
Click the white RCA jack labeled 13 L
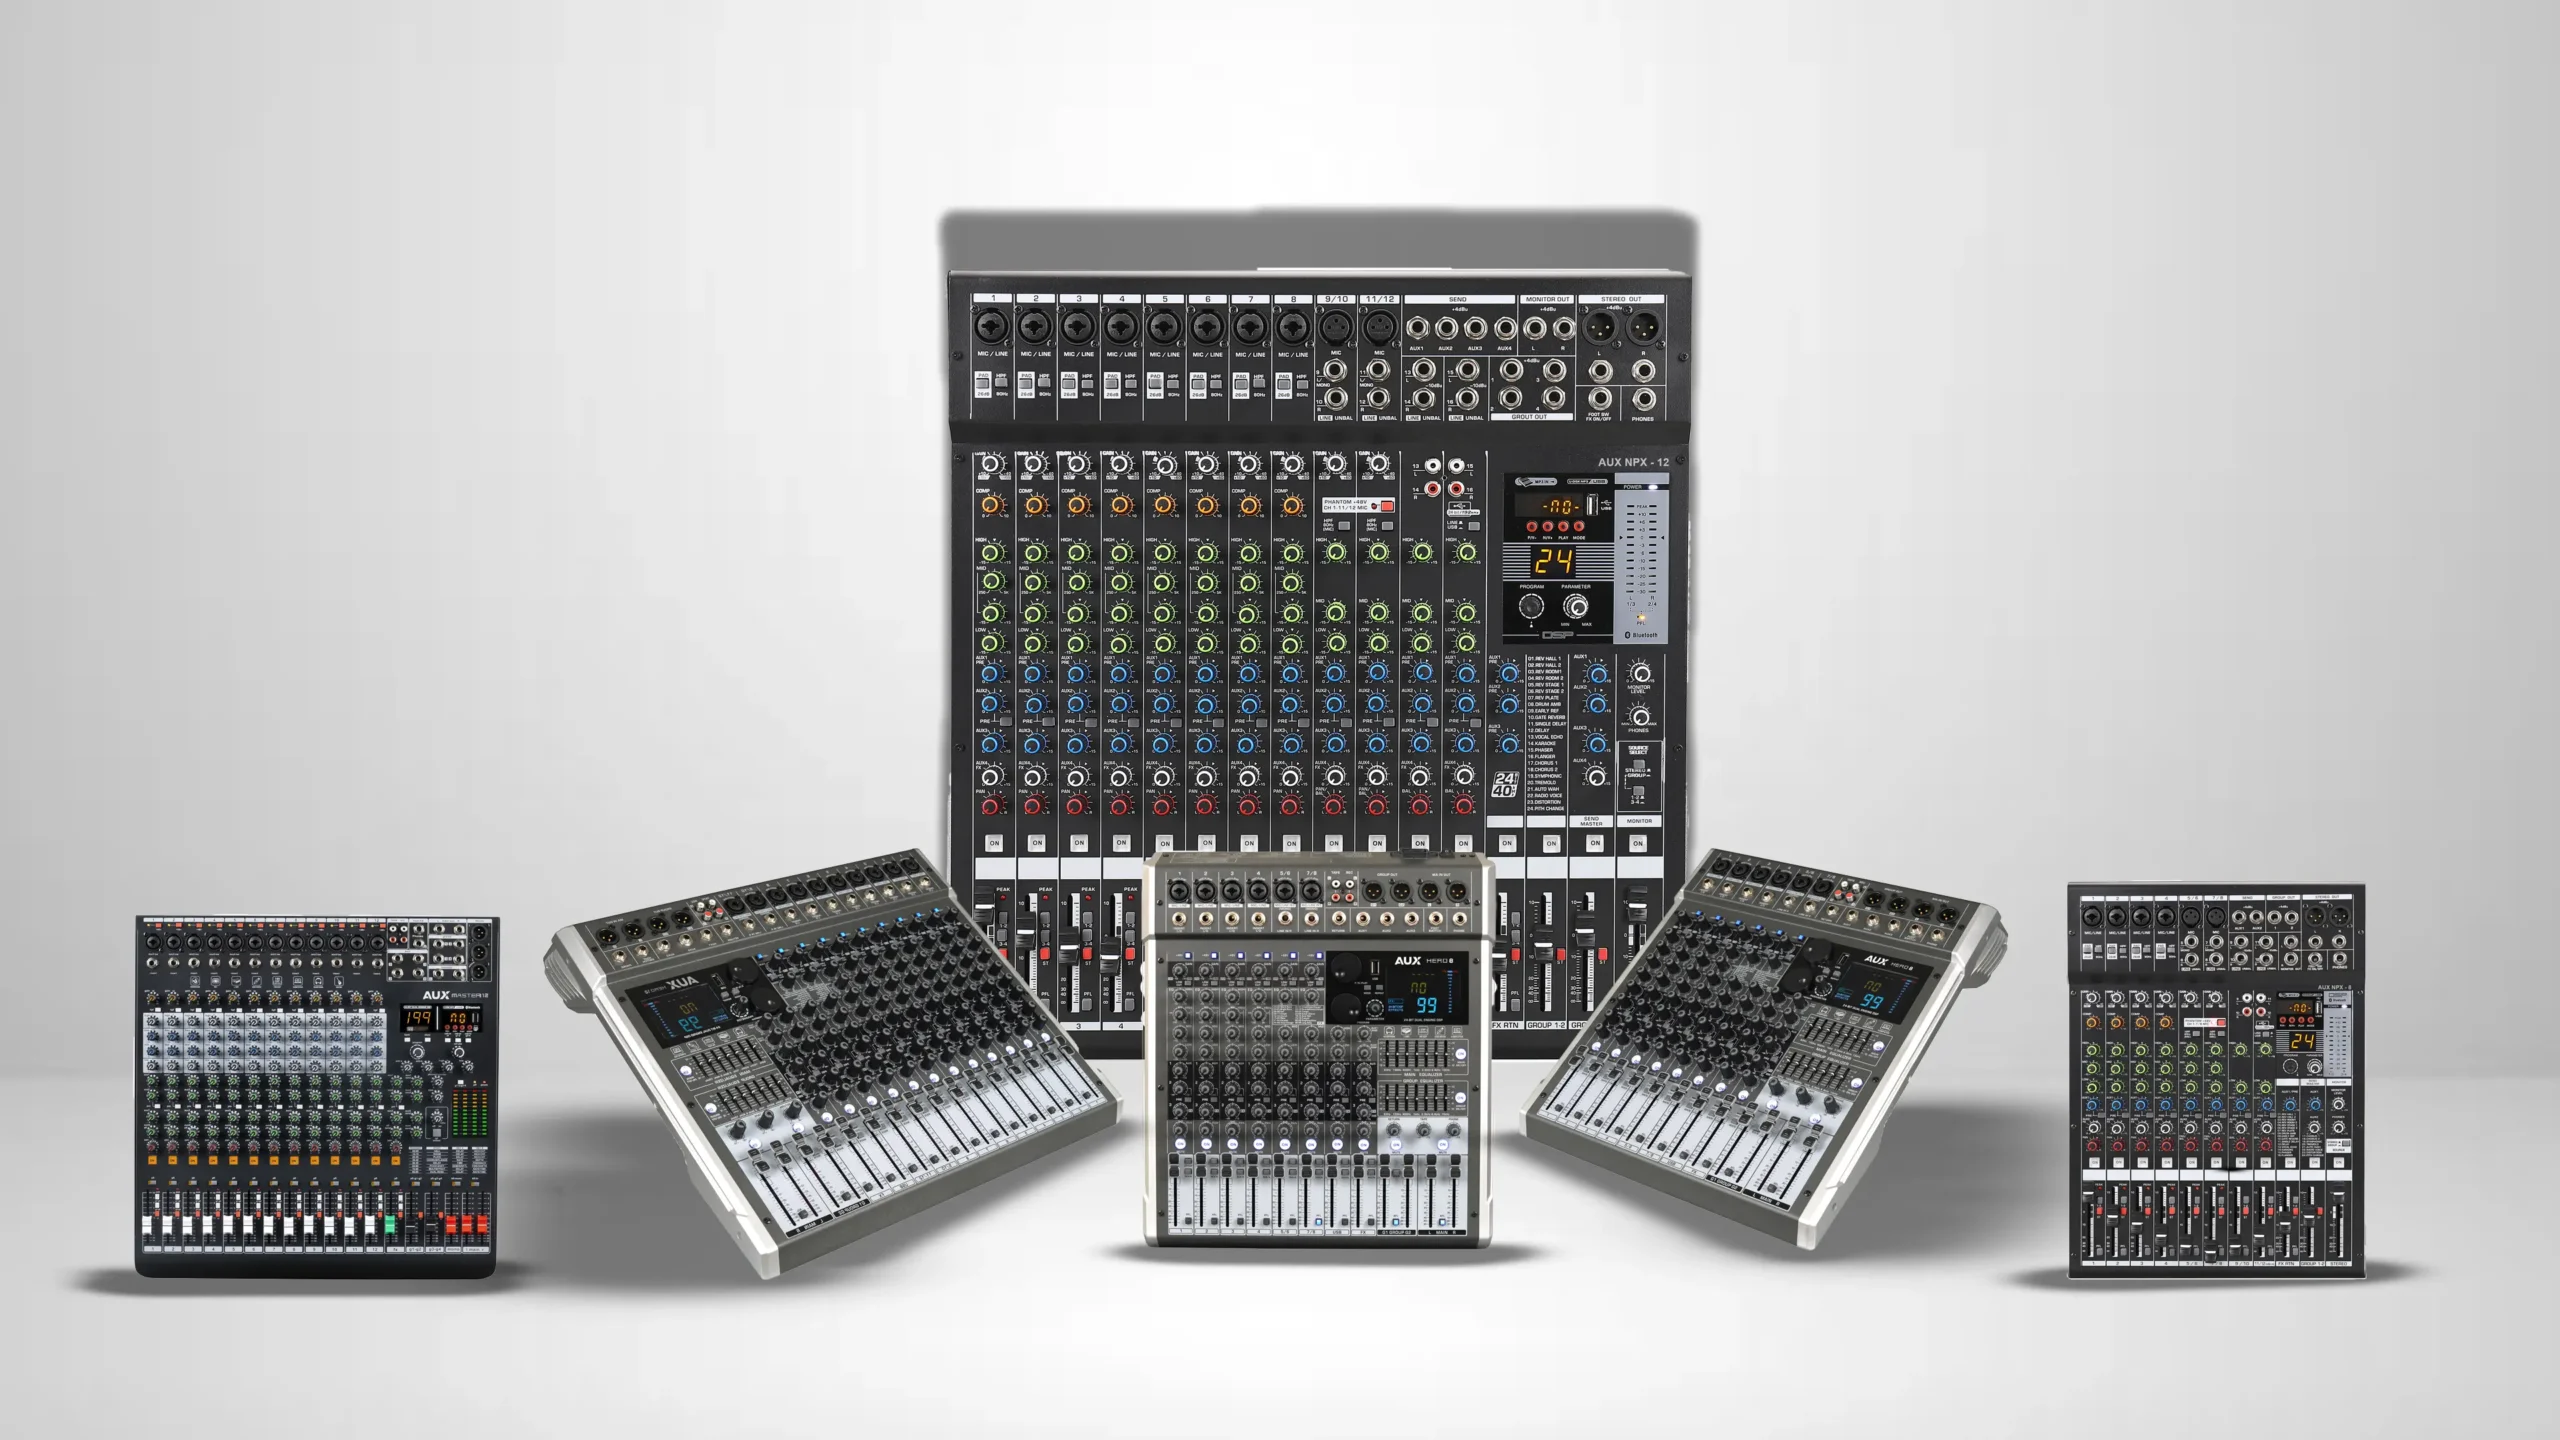[x=1434, y=466]
